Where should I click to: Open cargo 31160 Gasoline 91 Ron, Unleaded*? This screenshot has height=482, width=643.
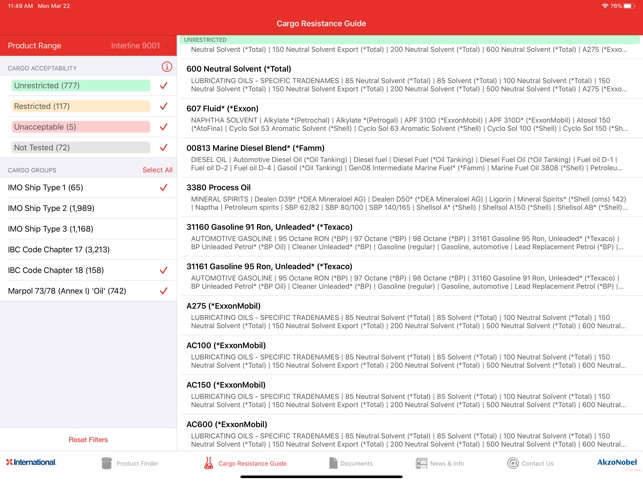click(410, 236)
